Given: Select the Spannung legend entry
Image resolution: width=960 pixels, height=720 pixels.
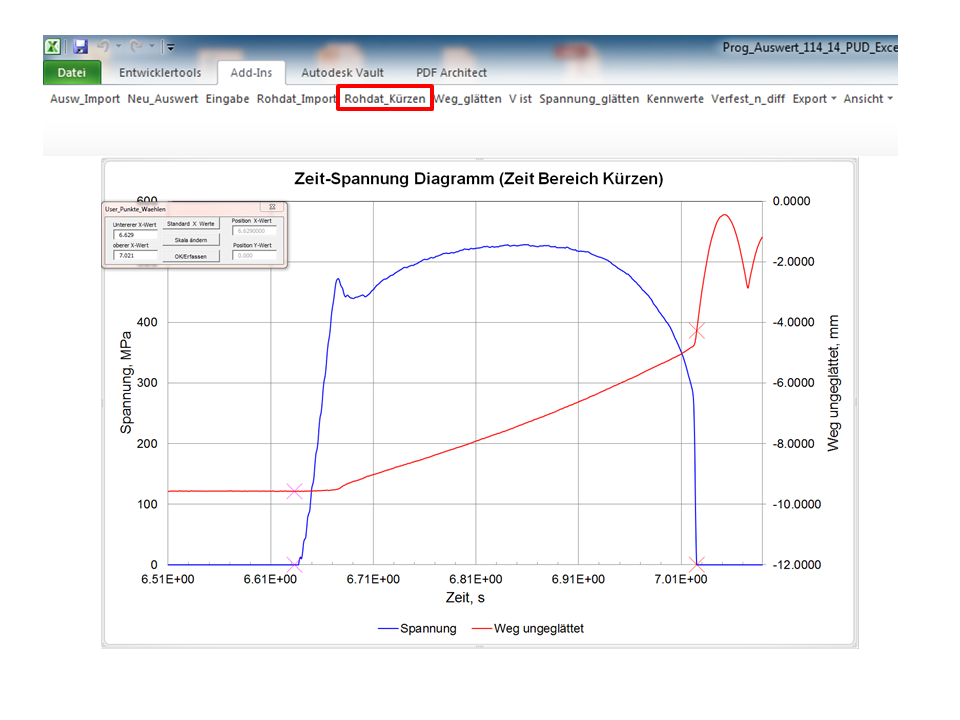Looking at the screenshot, I should tap(418, 628).
